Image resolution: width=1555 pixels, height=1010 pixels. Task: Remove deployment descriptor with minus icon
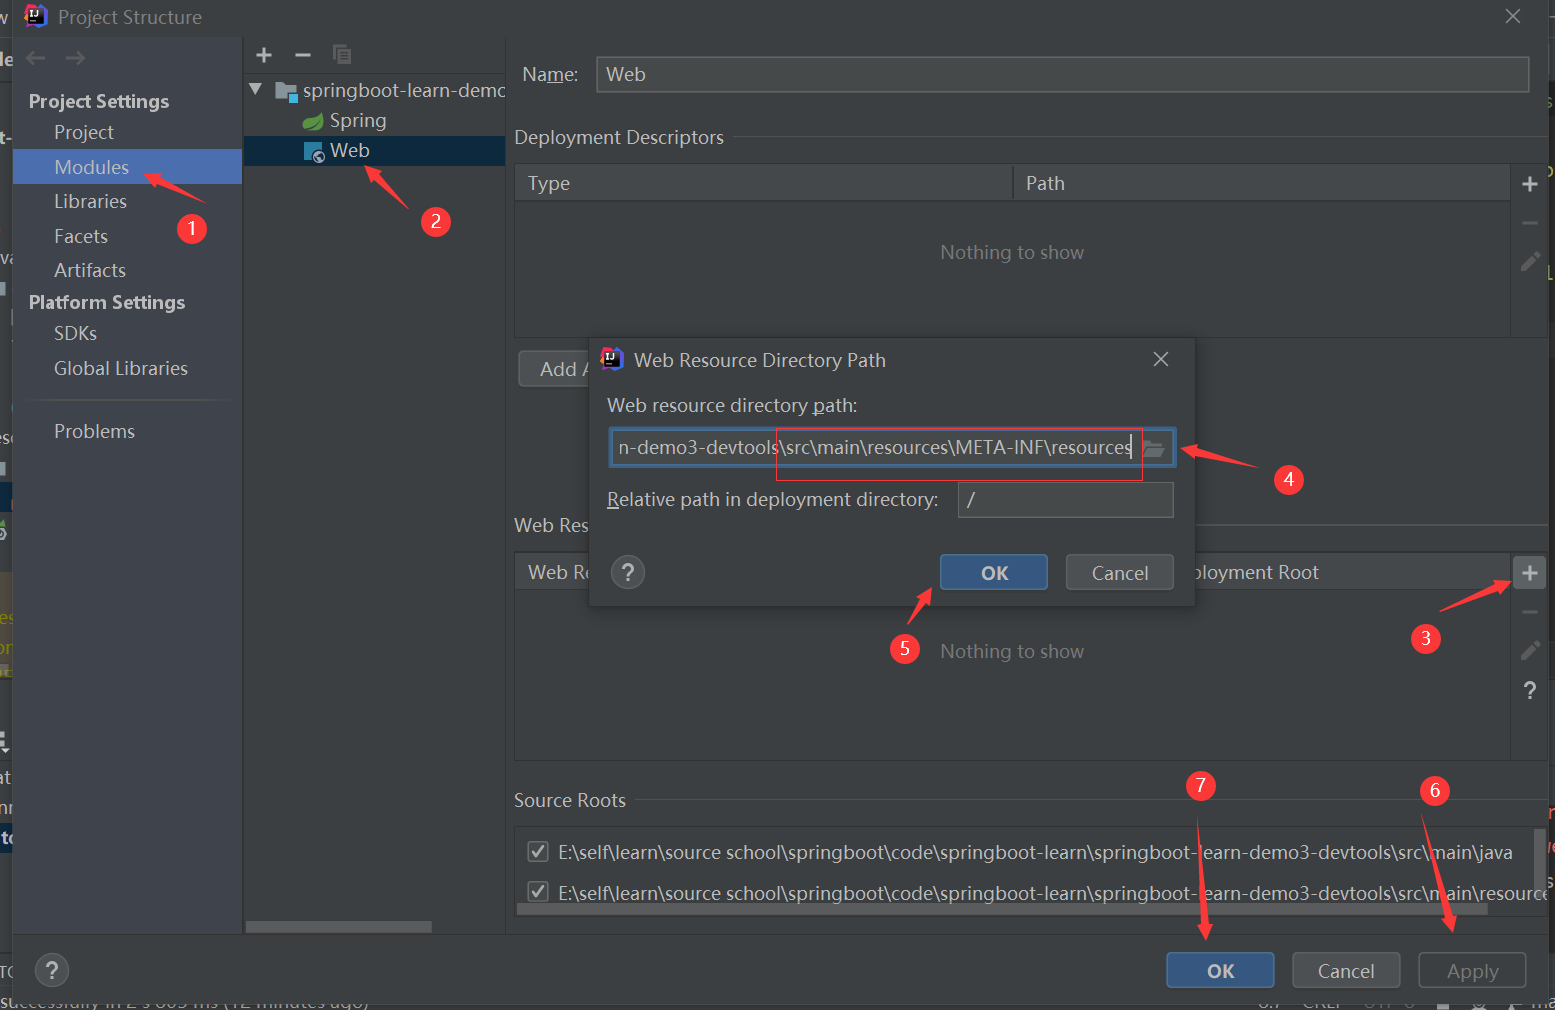pyautogui.click(x=1529, y=223)
